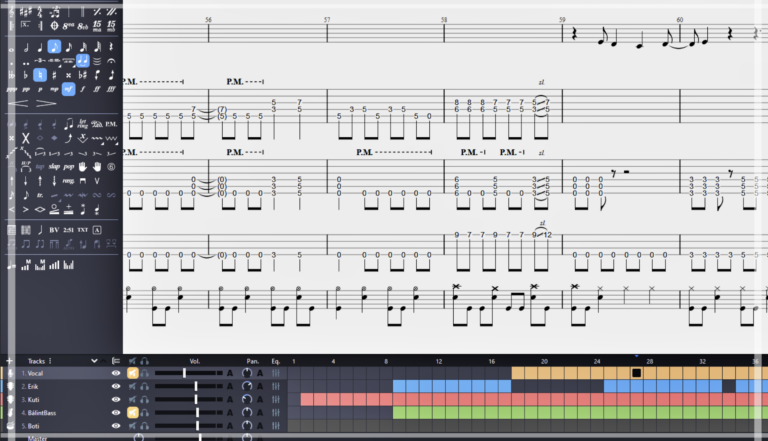Click the natural accidental icon
The image size is (768, 441).
click(39, 75)
